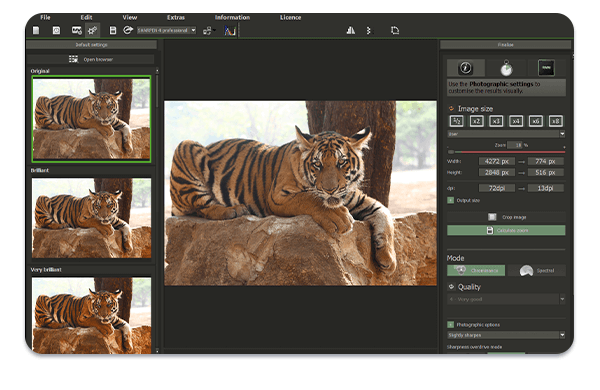Click the crop rotate icon in toolbar
Image resolution: width=600 pixels, height=390 pixels.
(x=395, y=30)
